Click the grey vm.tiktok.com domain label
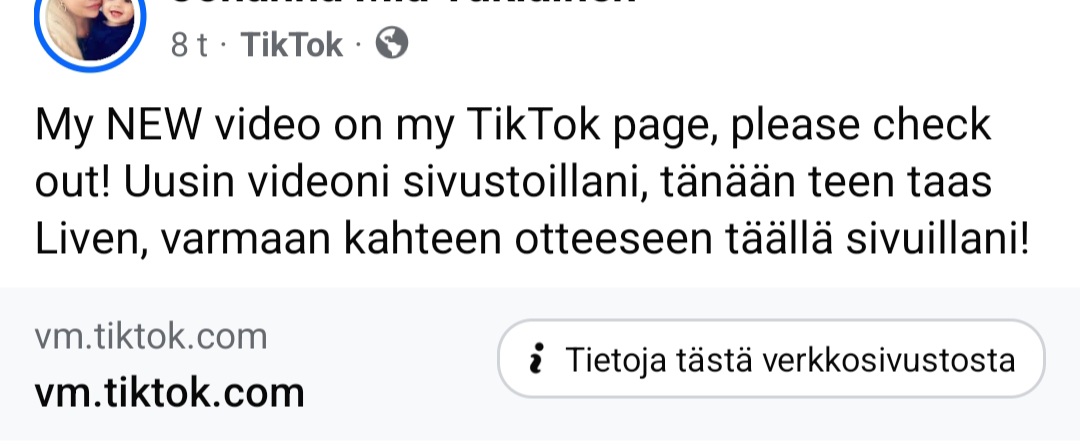Viewport: 1080px width, 448px height. [x=151, y=337]
